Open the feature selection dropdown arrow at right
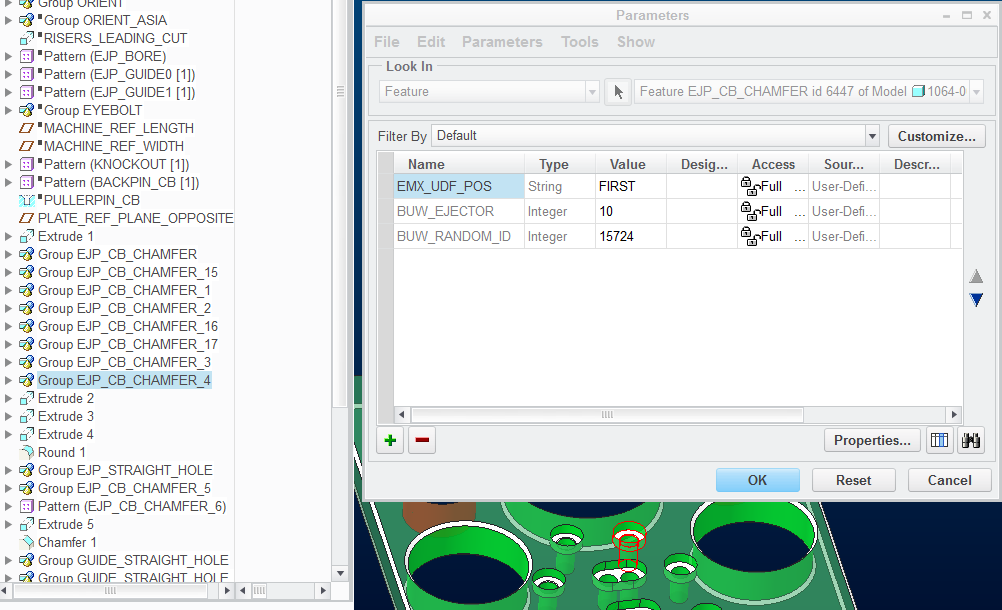This screenshot has width=1002, height=610. click(x=976, y=92)
